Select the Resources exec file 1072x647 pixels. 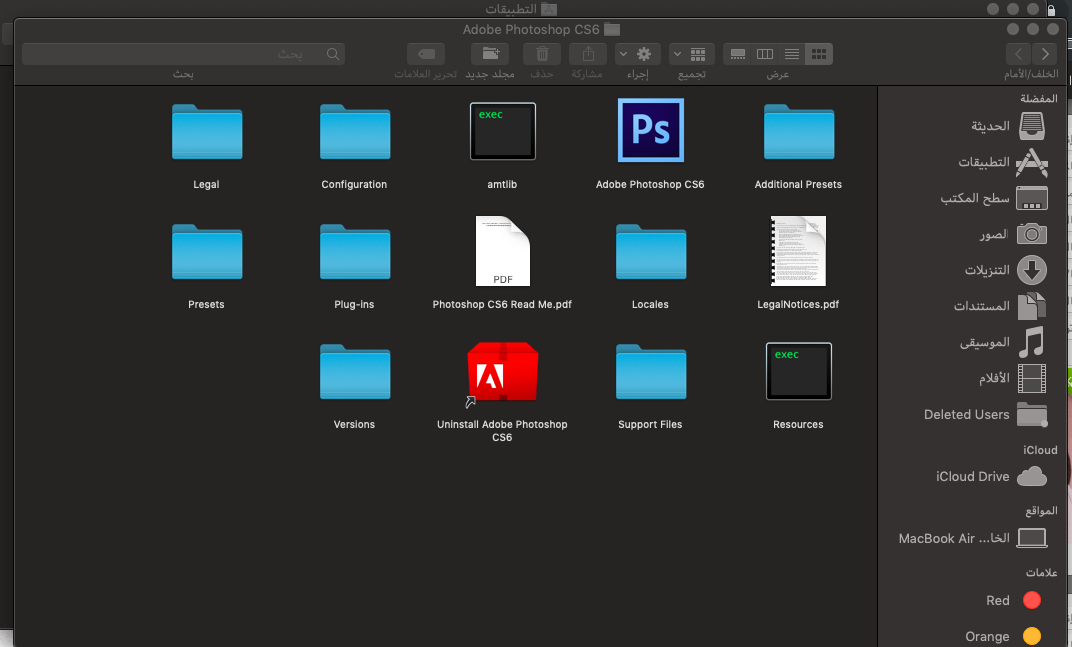[798, 371]
